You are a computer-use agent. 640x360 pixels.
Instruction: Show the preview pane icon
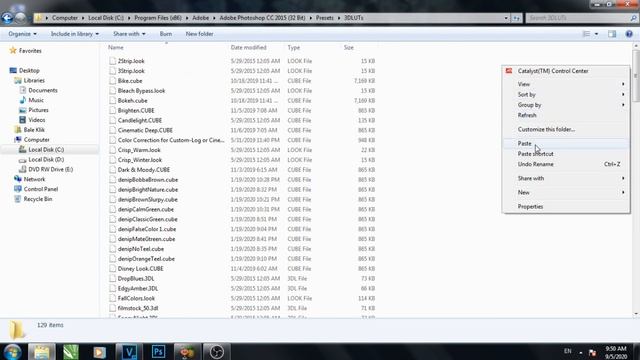612,34
